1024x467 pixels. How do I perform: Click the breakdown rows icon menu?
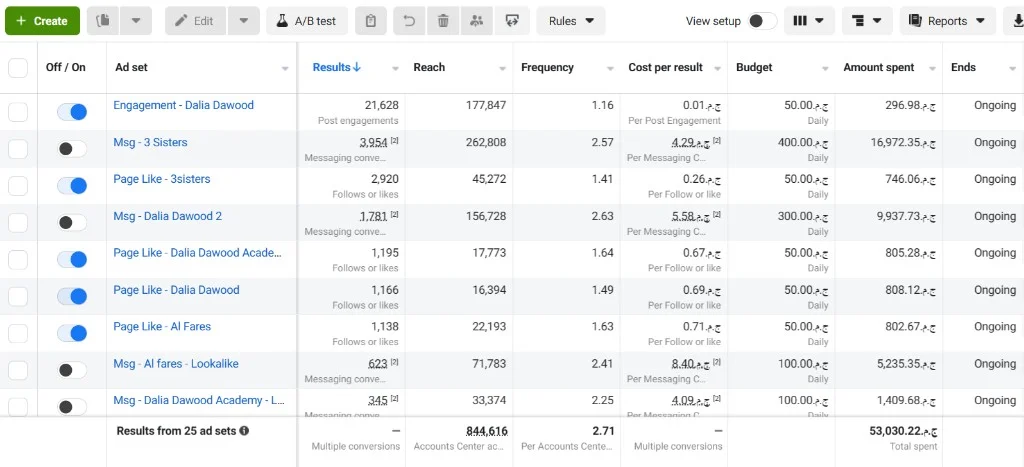pyautogui.click(x=867, y=21)
